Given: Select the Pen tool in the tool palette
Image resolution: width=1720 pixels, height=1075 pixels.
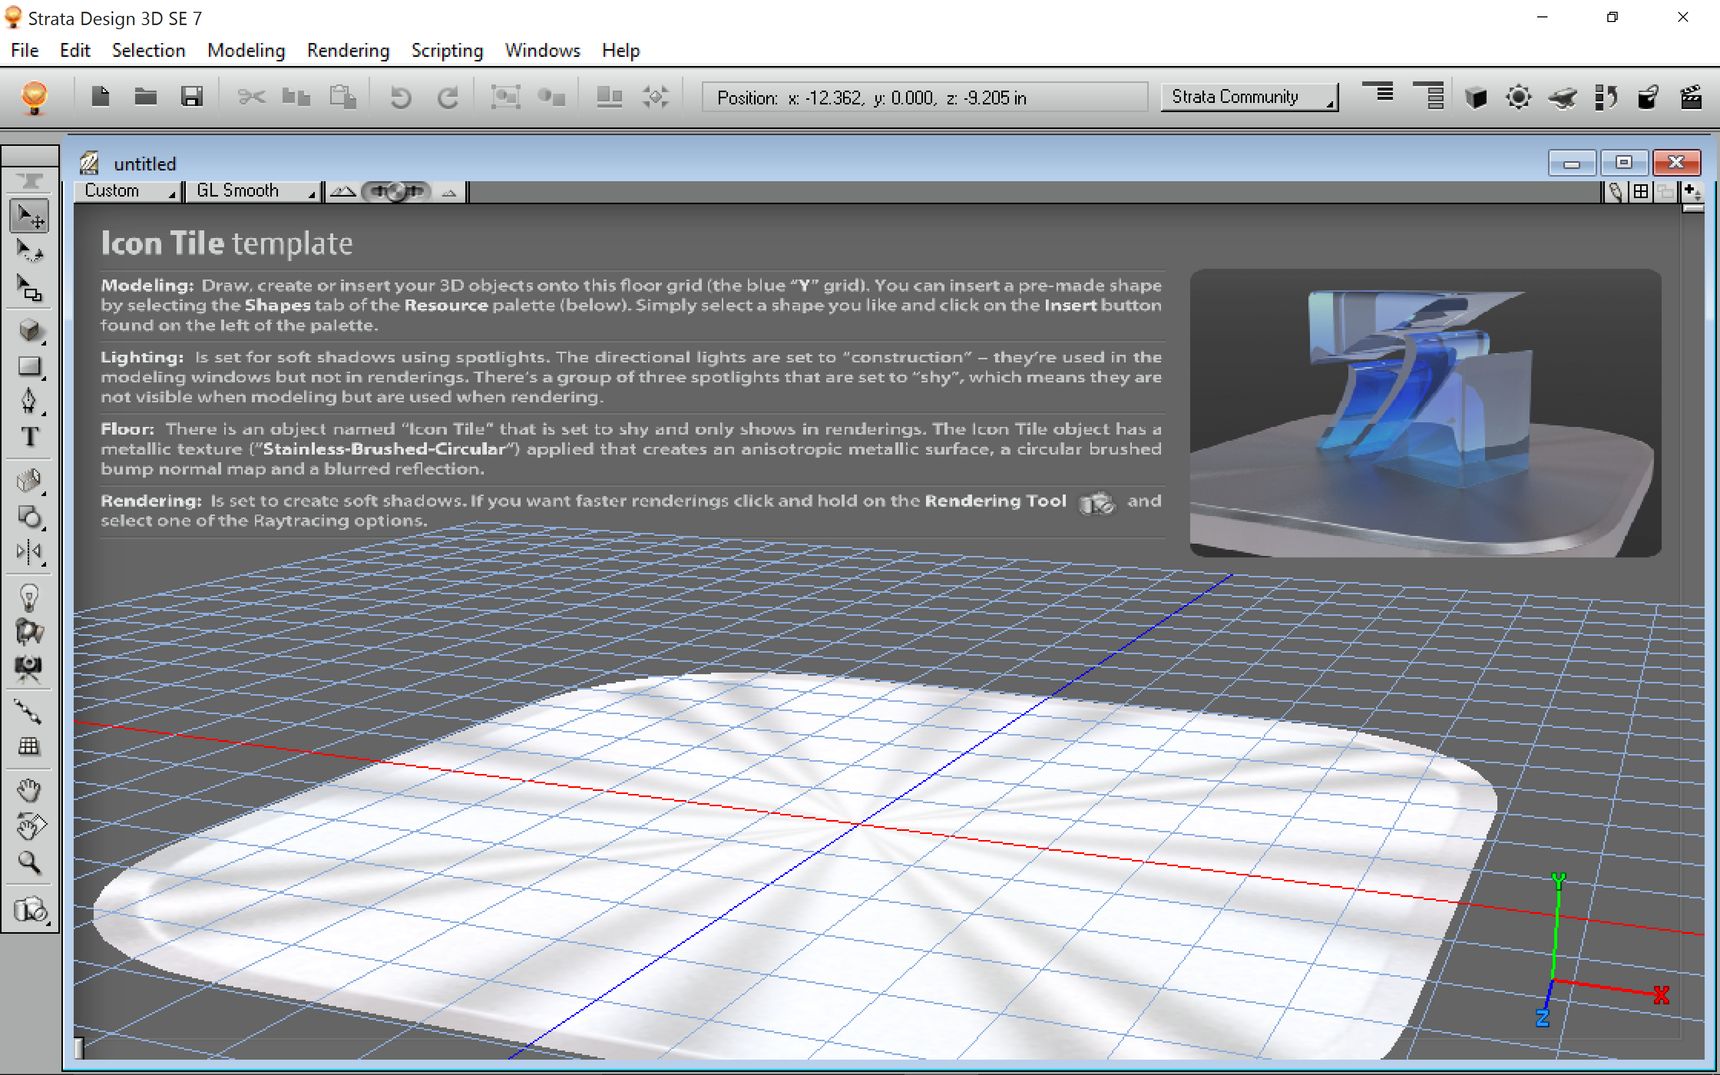Looking at the screenshot, I should coord(30,401).
